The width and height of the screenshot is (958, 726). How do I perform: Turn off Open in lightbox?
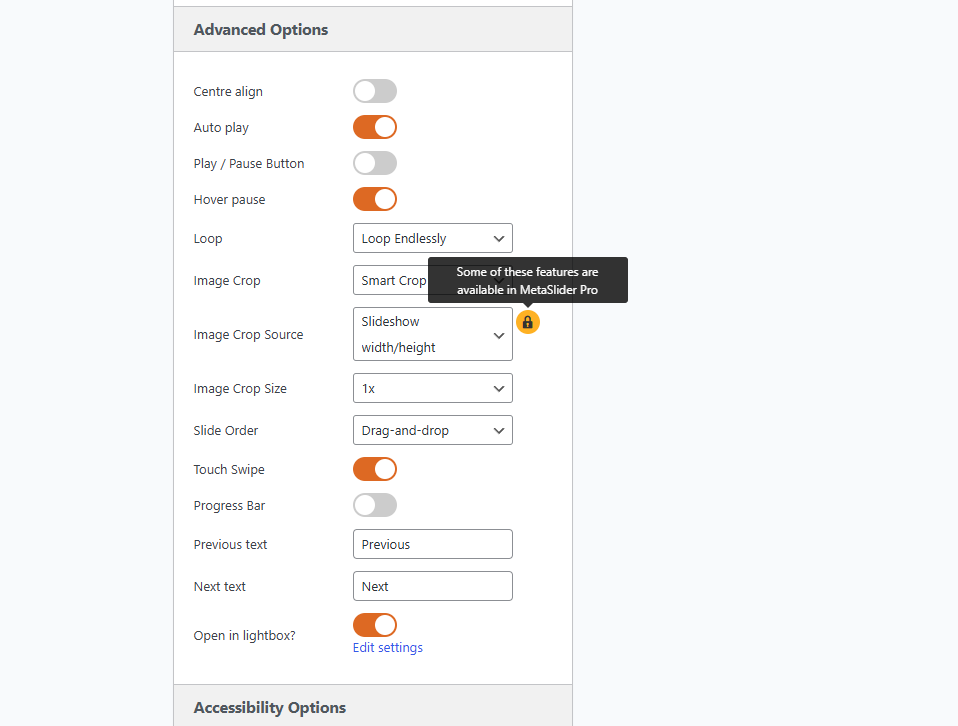[x=375, y=625]
